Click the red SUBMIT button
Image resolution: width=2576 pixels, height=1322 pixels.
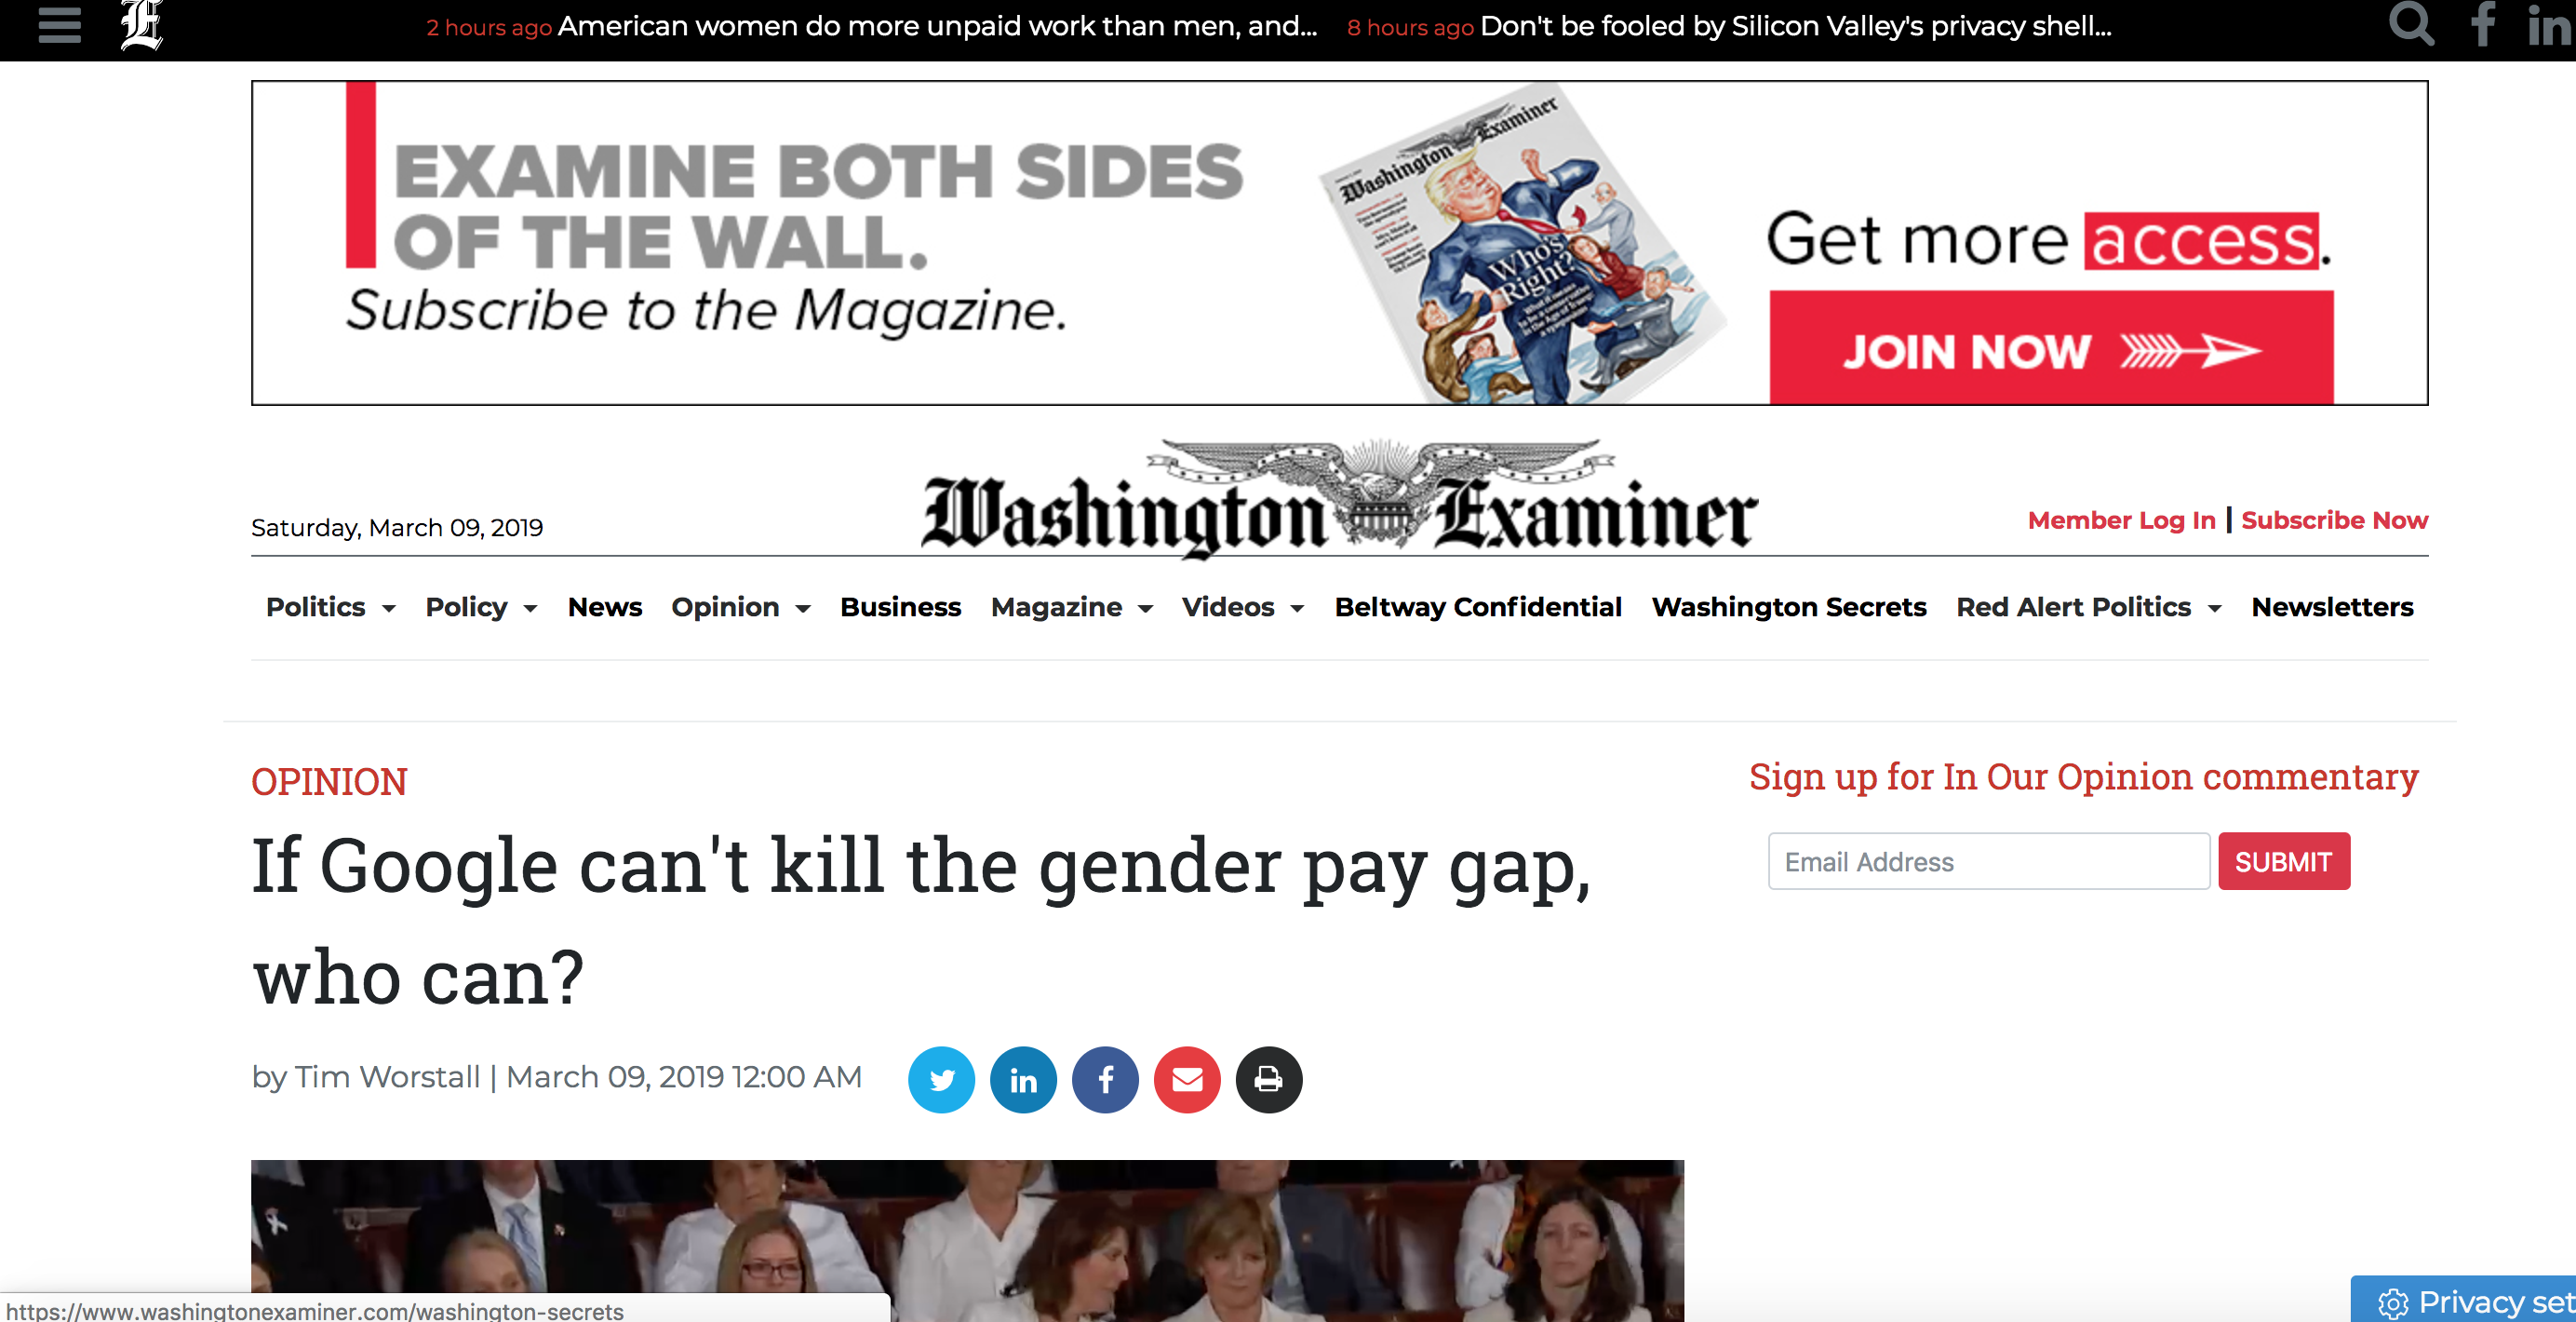click(x=2284, y=861)
